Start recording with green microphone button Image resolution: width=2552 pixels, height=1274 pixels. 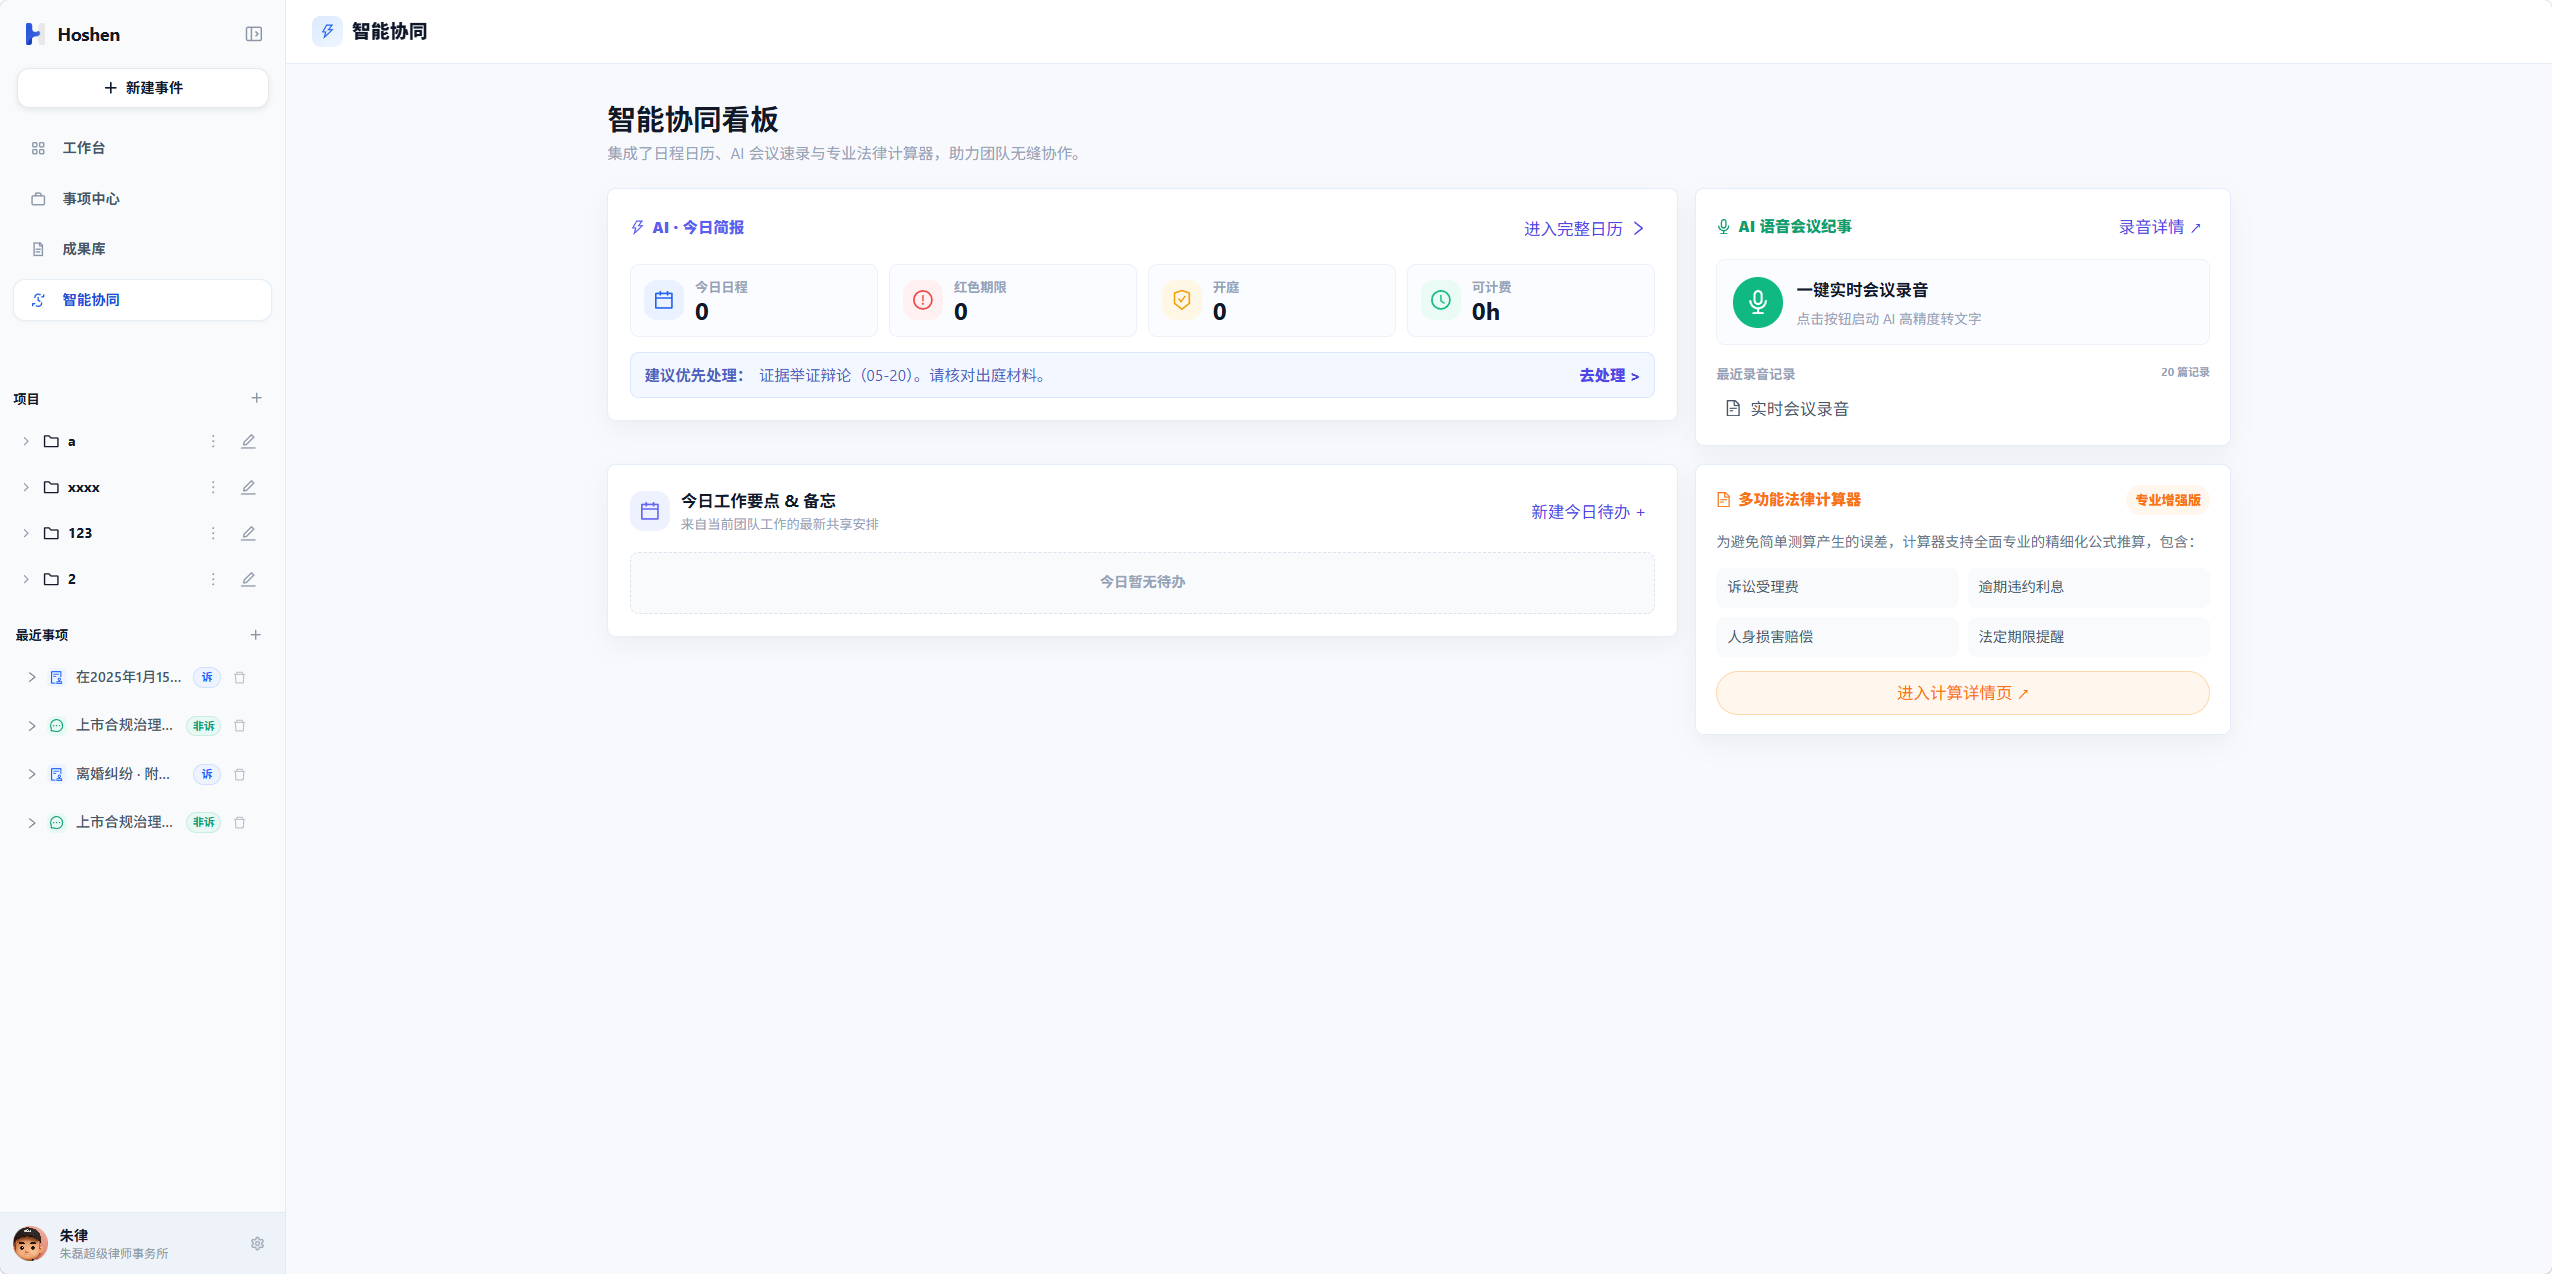[x=1757, y=302]
